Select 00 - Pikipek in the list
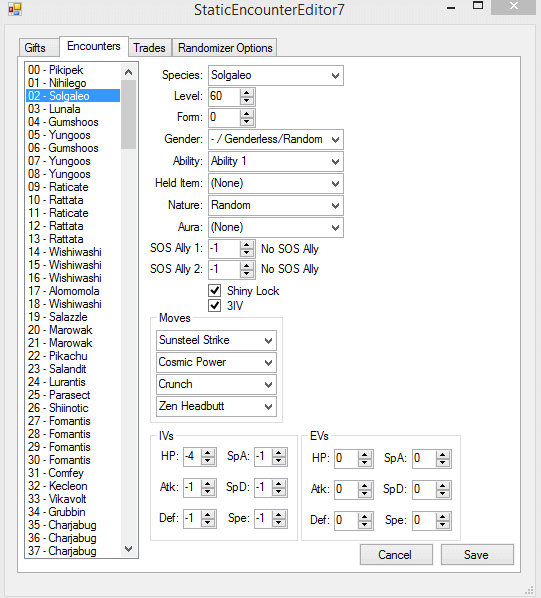Screen dimensions: 541x598 pyautogui.click(x=73, y=70)
